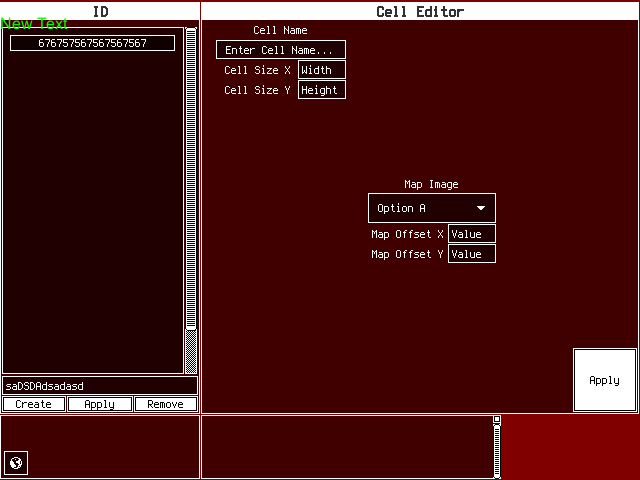Click the Map Offset X Value field
Image resolution: width=640 pixels, height=480 pixels.
pyautogui.click(x=472, y=234)
